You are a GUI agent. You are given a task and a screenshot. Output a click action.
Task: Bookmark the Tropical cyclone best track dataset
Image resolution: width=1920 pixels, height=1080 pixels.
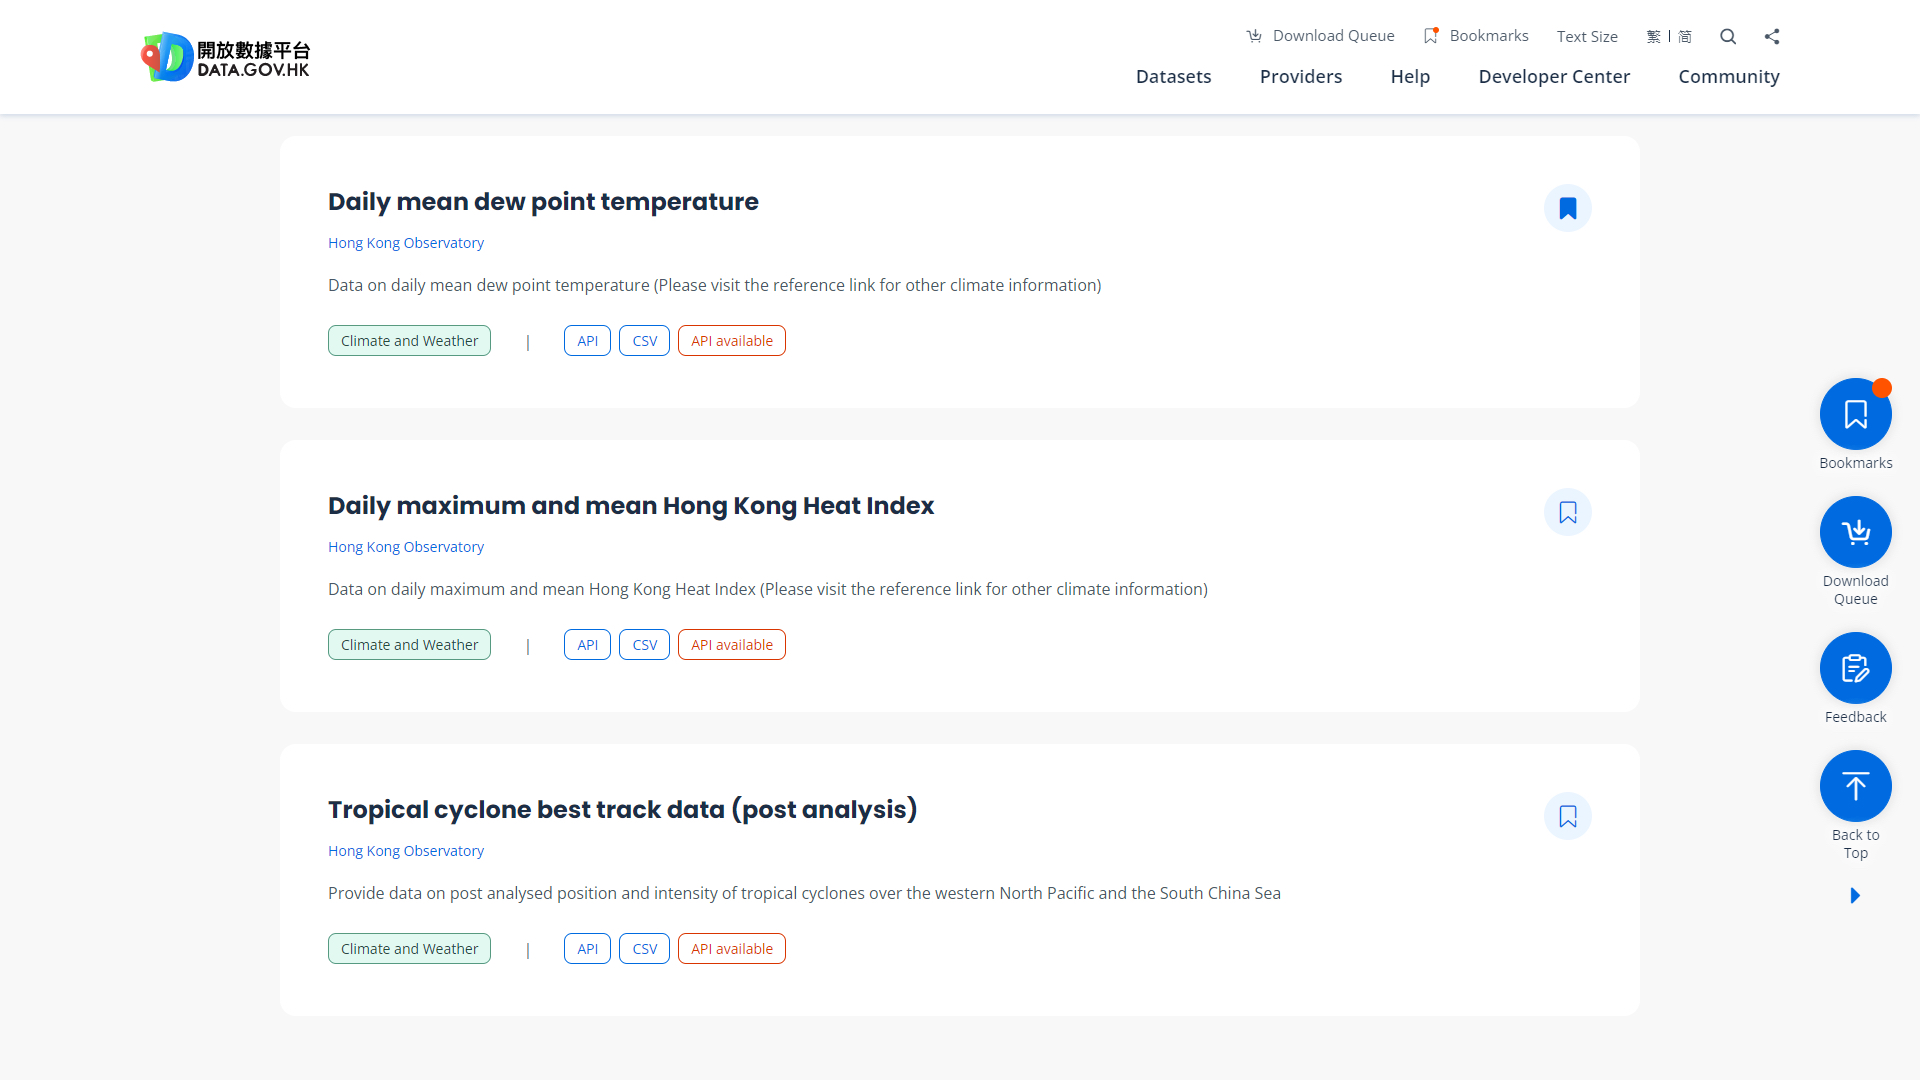coord(1567,816)
